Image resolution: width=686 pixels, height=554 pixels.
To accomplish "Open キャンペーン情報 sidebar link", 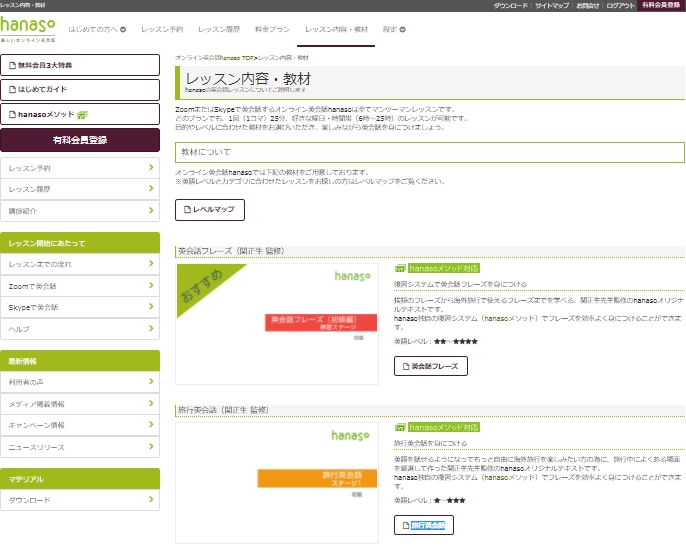I will point(80,425).
